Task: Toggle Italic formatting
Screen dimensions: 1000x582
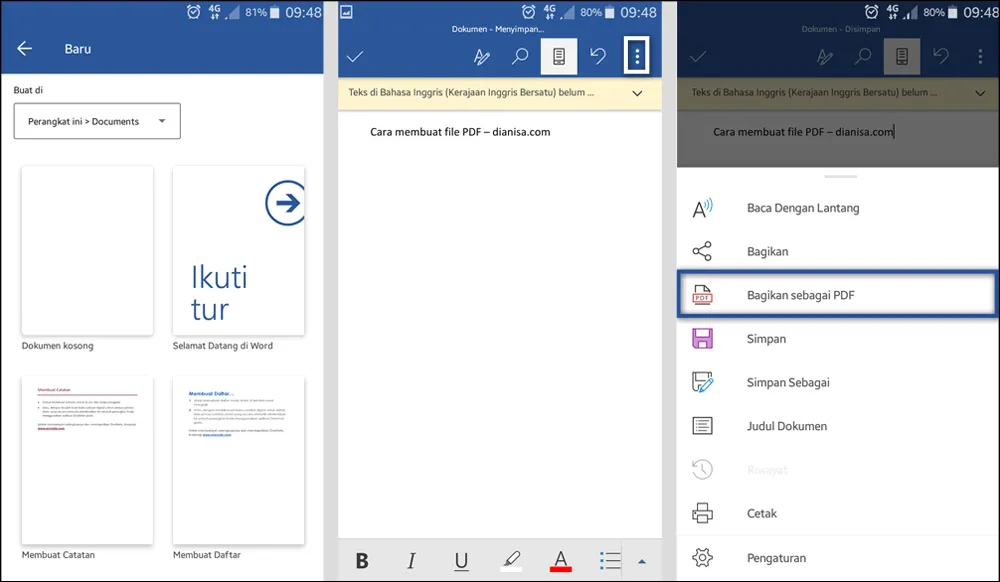Action: [411, 561]
